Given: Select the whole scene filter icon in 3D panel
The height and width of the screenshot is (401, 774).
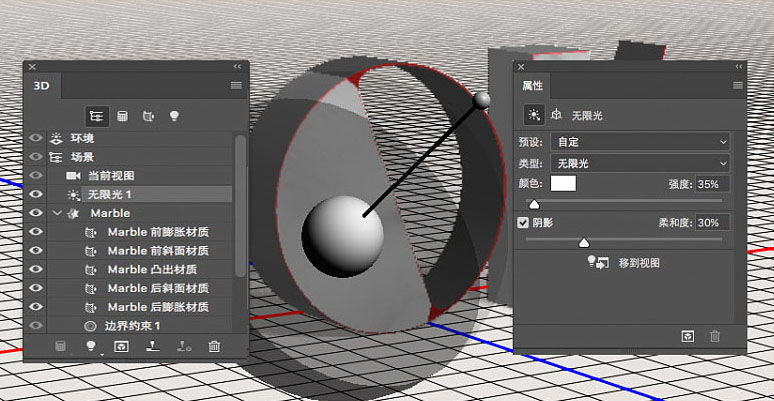Looking at the screenshot, I should pyautogui.click(x=96, y=117).
